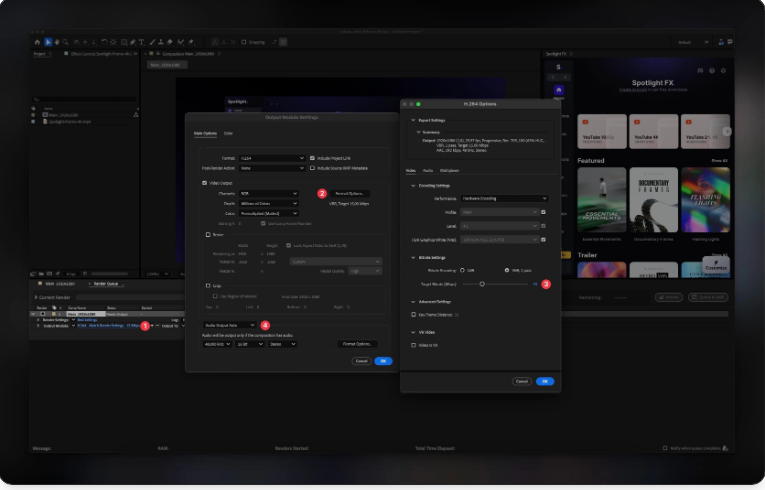Click Cancel in H.264 Options dialog
765x490 pixels.
pos(522,381)
